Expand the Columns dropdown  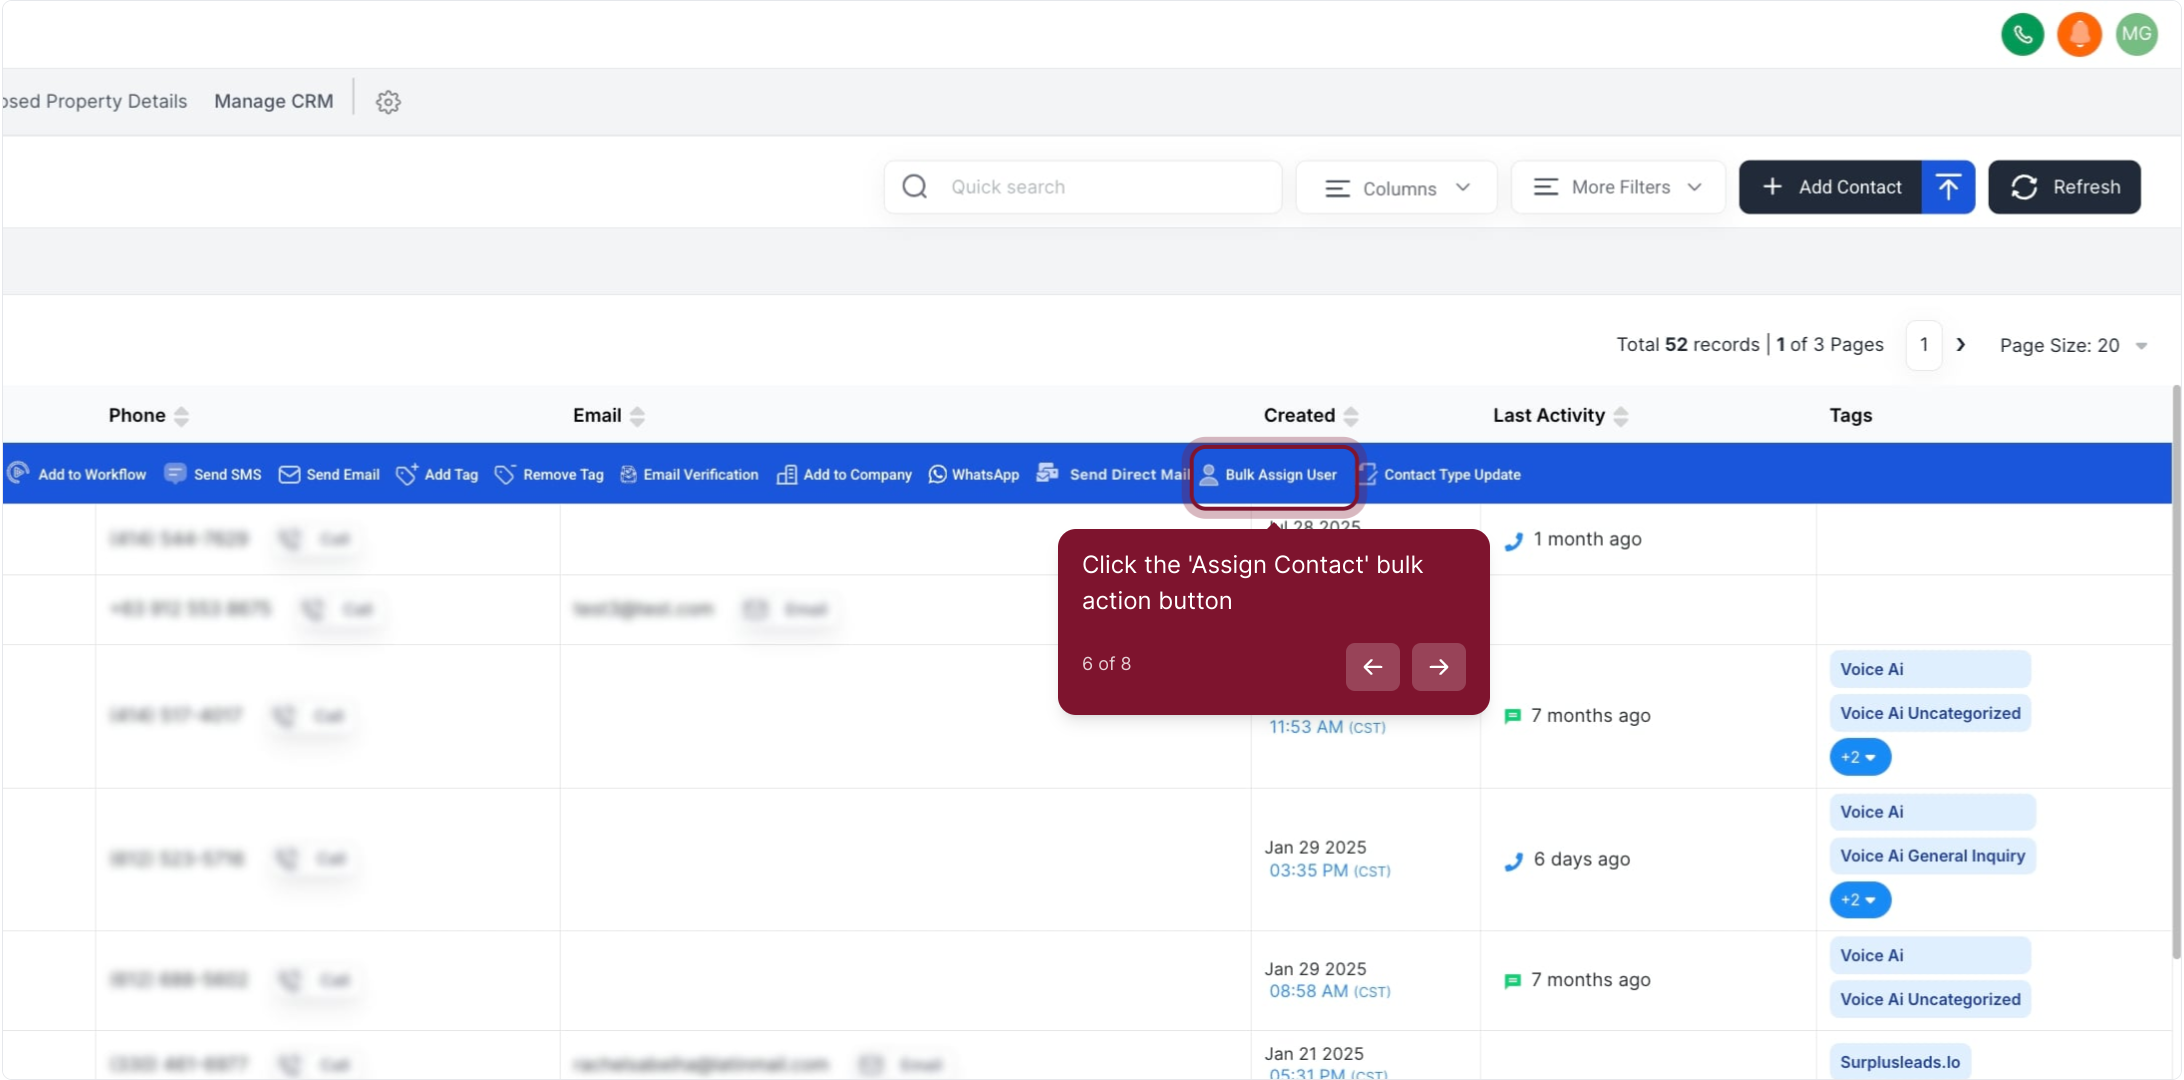pos(1396,188)
